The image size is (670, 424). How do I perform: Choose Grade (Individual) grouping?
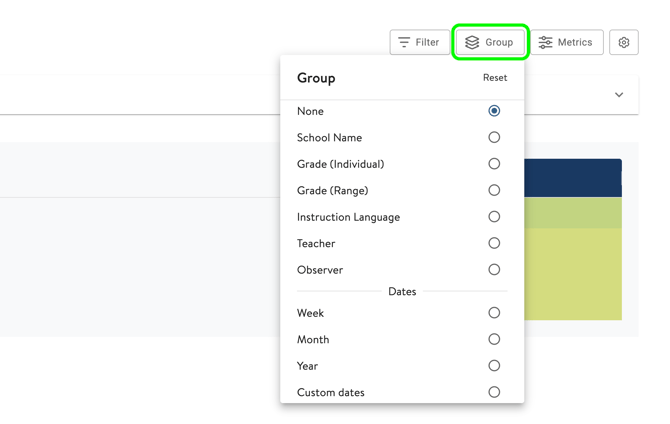[494, 164]
